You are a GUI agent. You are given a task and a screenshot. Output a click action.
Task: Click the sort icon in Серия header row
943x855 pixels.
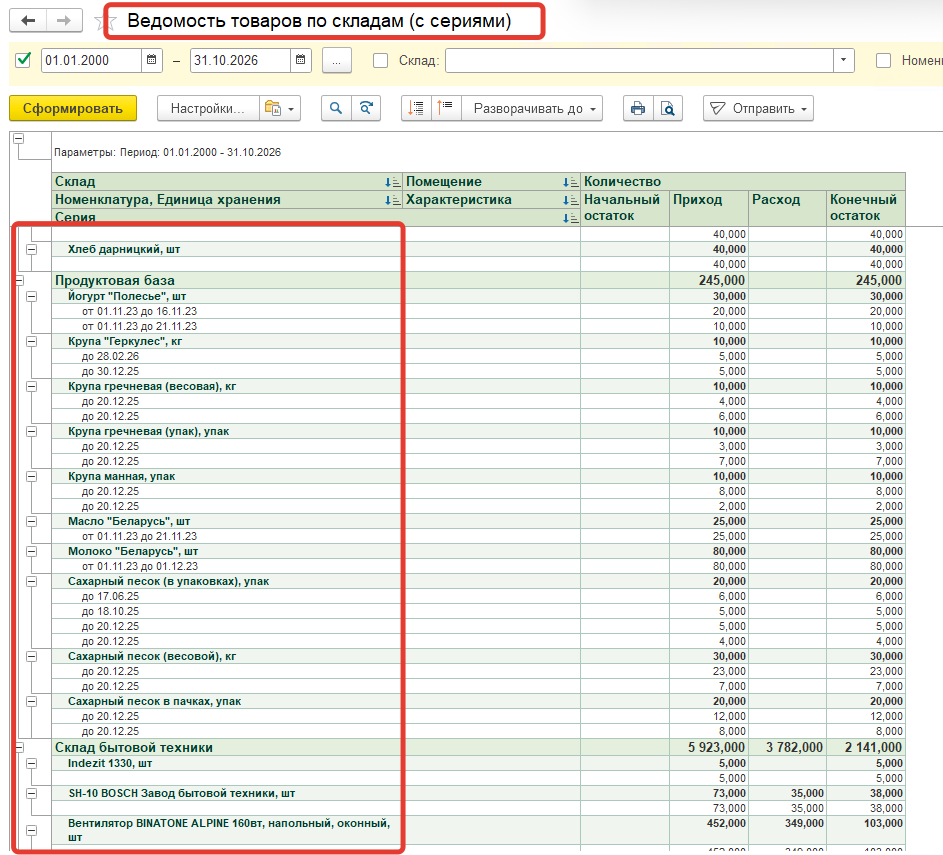[571, 218]
